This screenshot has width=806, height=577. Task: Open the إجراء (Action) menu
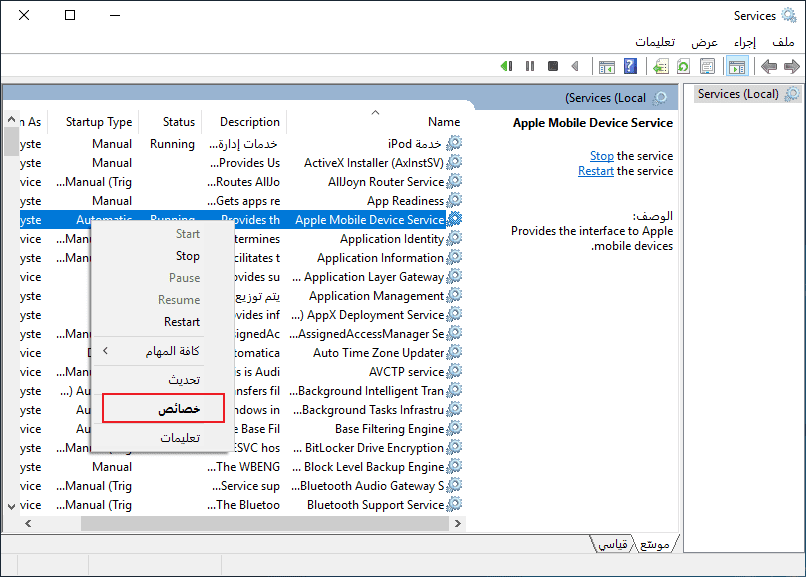(745, 42)
